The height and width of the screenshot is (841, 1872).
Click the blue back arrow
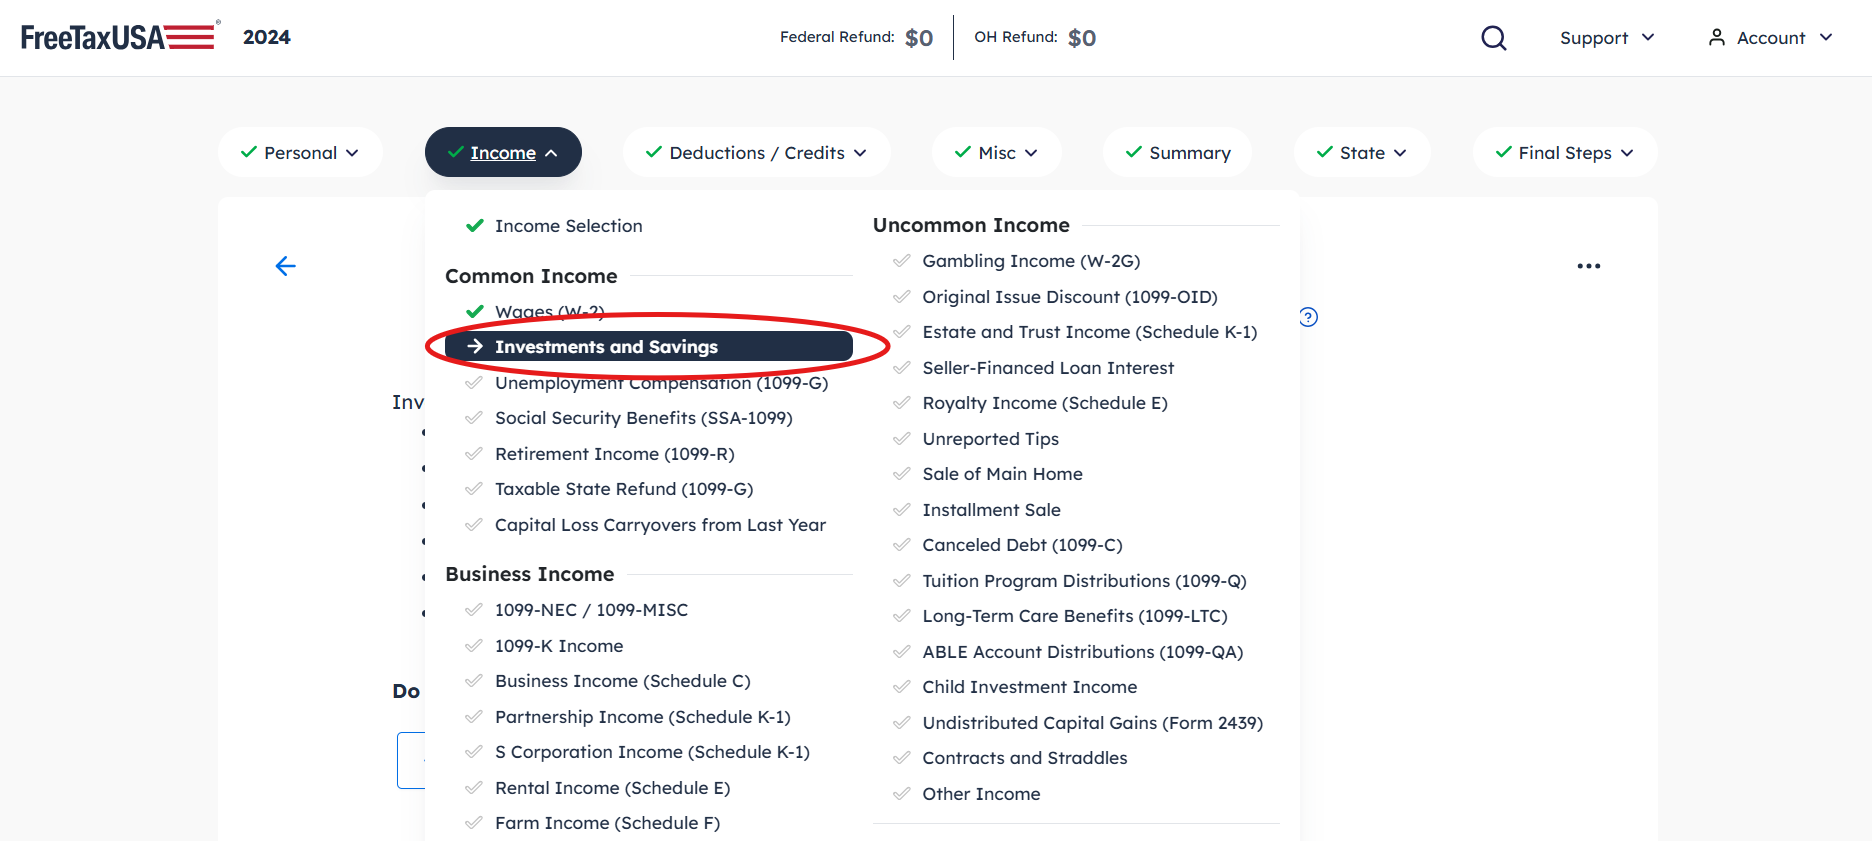(x=286, y=266)
